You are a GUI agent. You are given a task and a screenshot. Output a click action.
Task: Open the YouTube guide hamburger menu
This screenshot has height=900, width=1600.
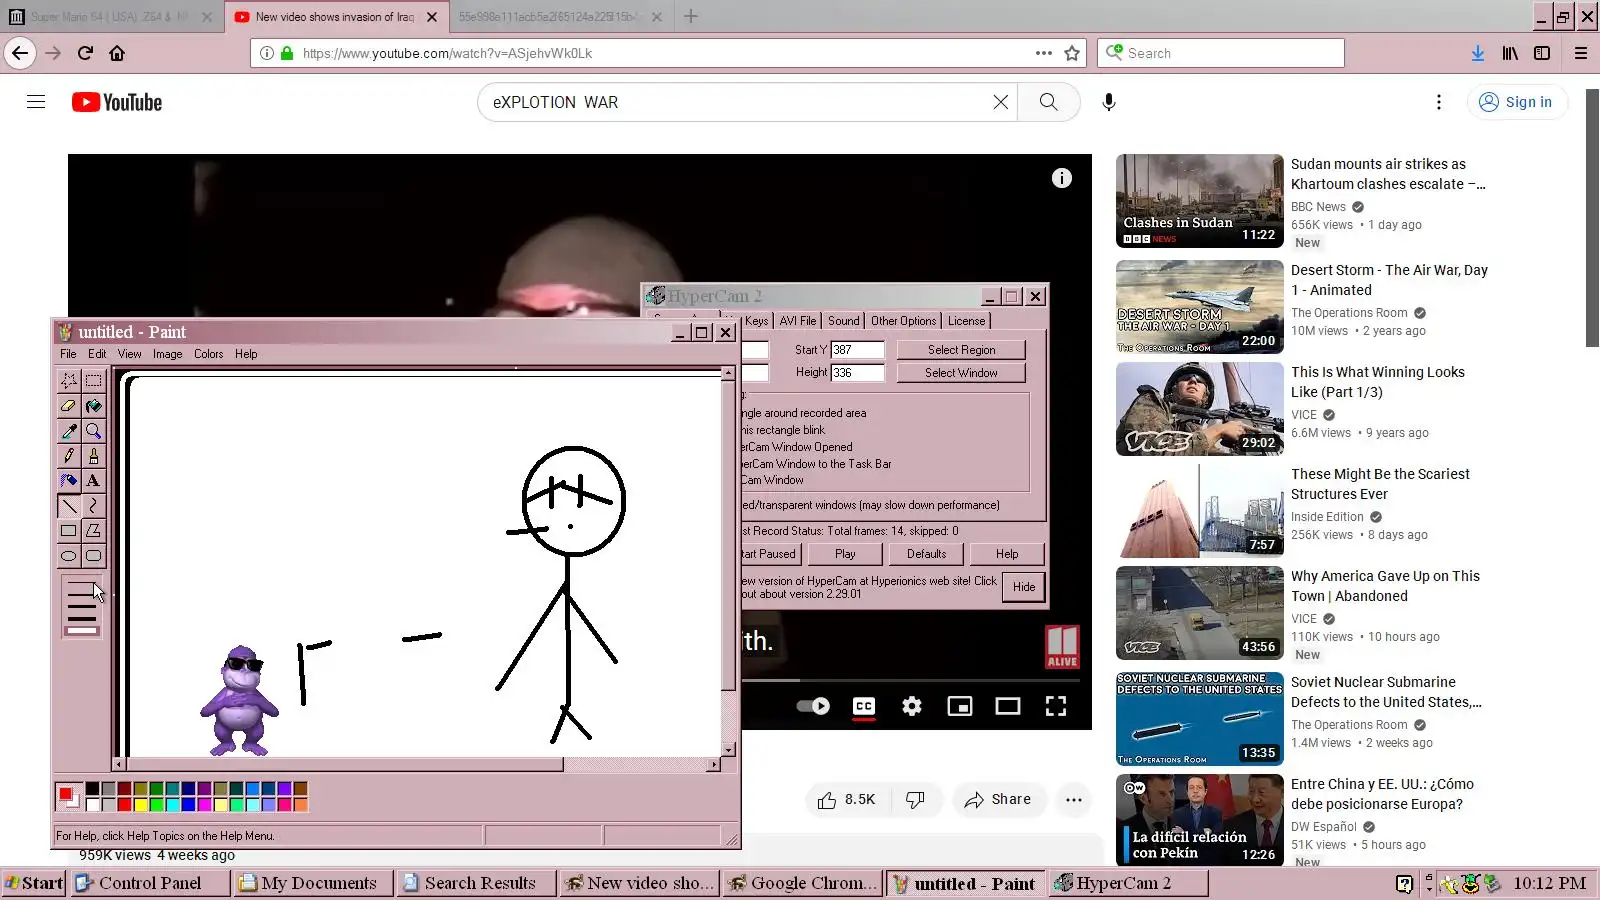[36, 102]
